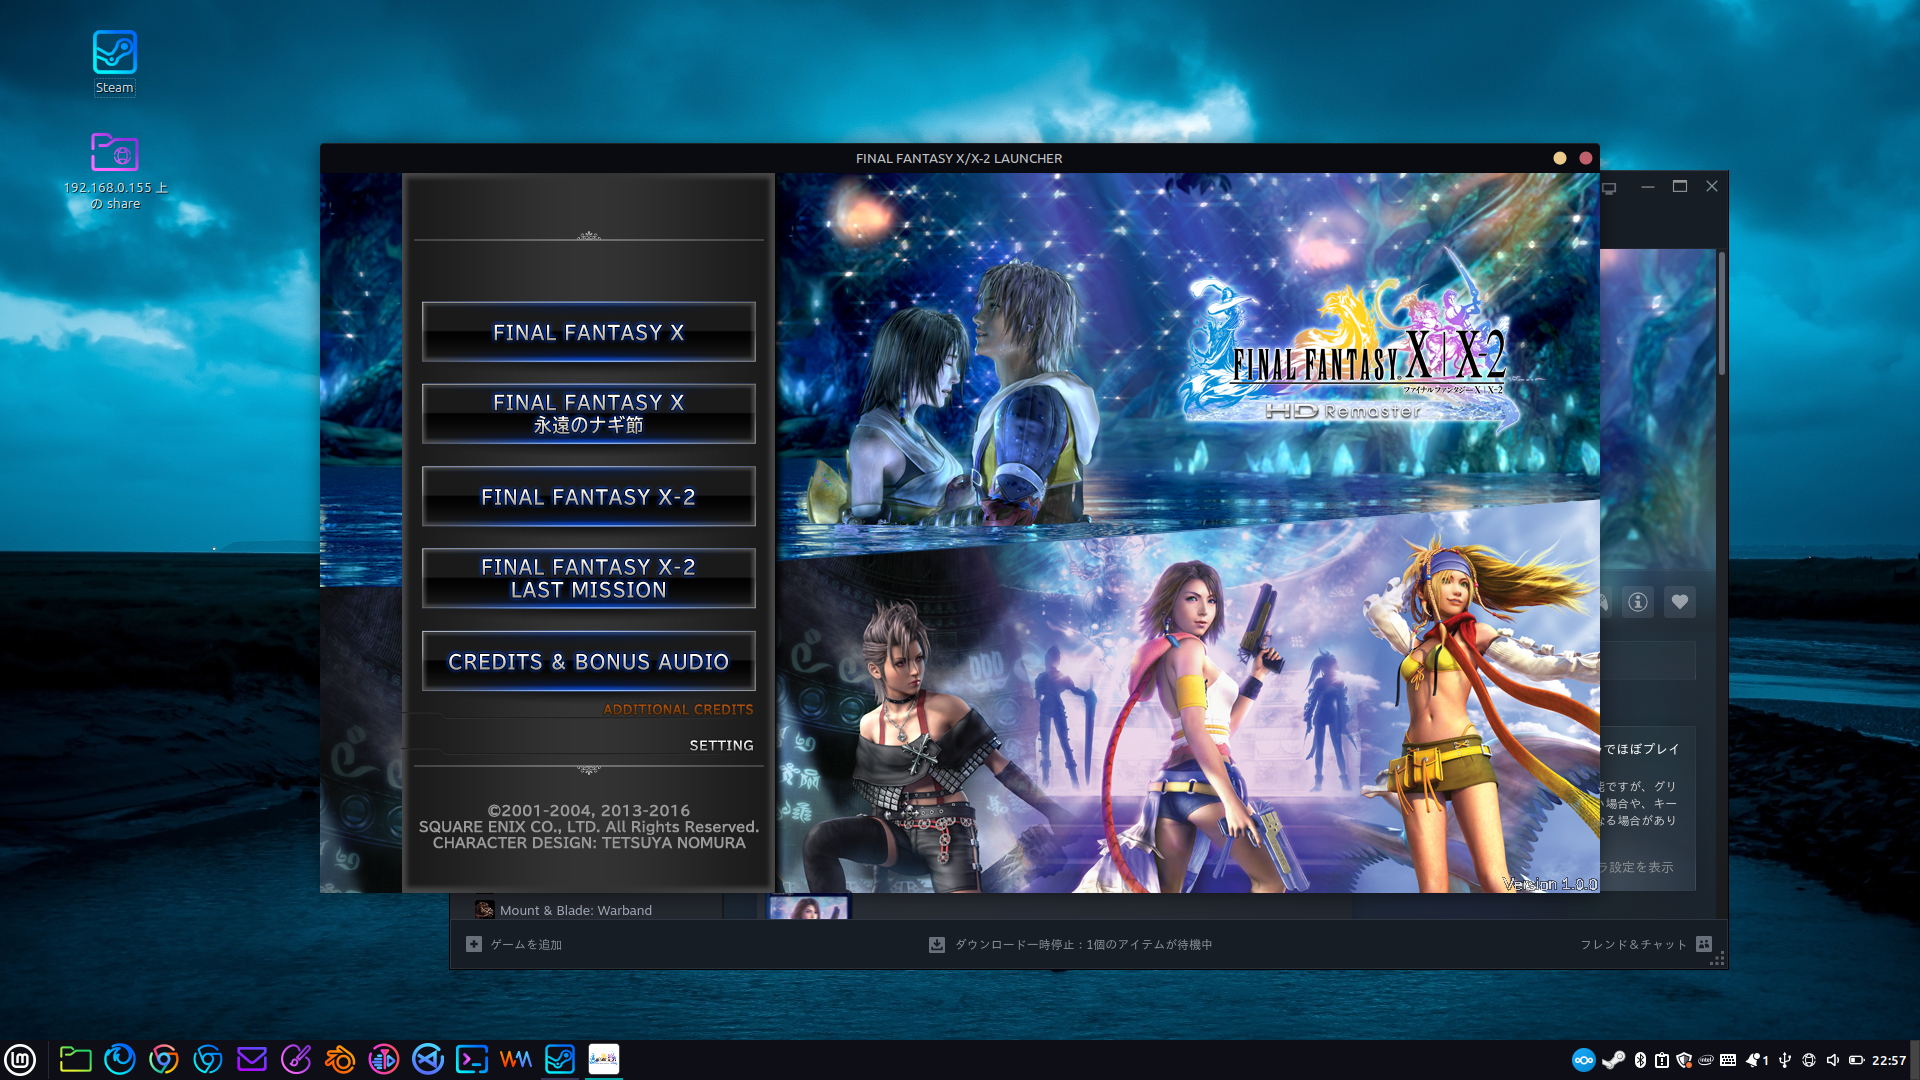Open the security shield tray icon
The width and height of the screenshot is (1920, 1080).
pyautogui.click(x=1684, y=1060)
